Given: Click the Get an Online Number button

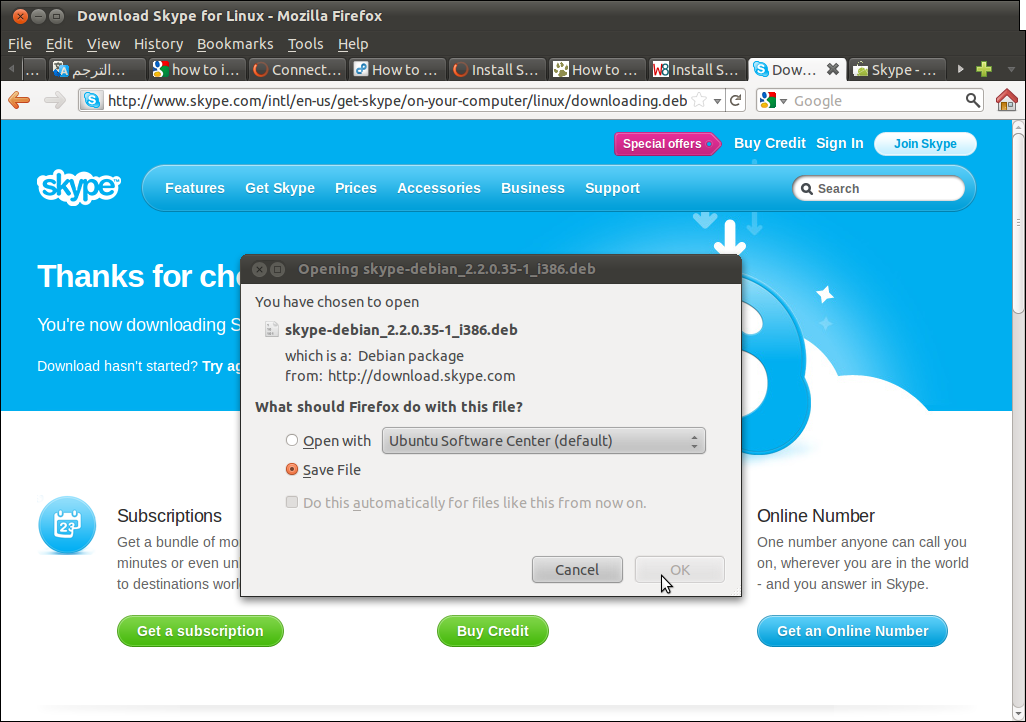Looking at the screenshot, I should point(852,631).
